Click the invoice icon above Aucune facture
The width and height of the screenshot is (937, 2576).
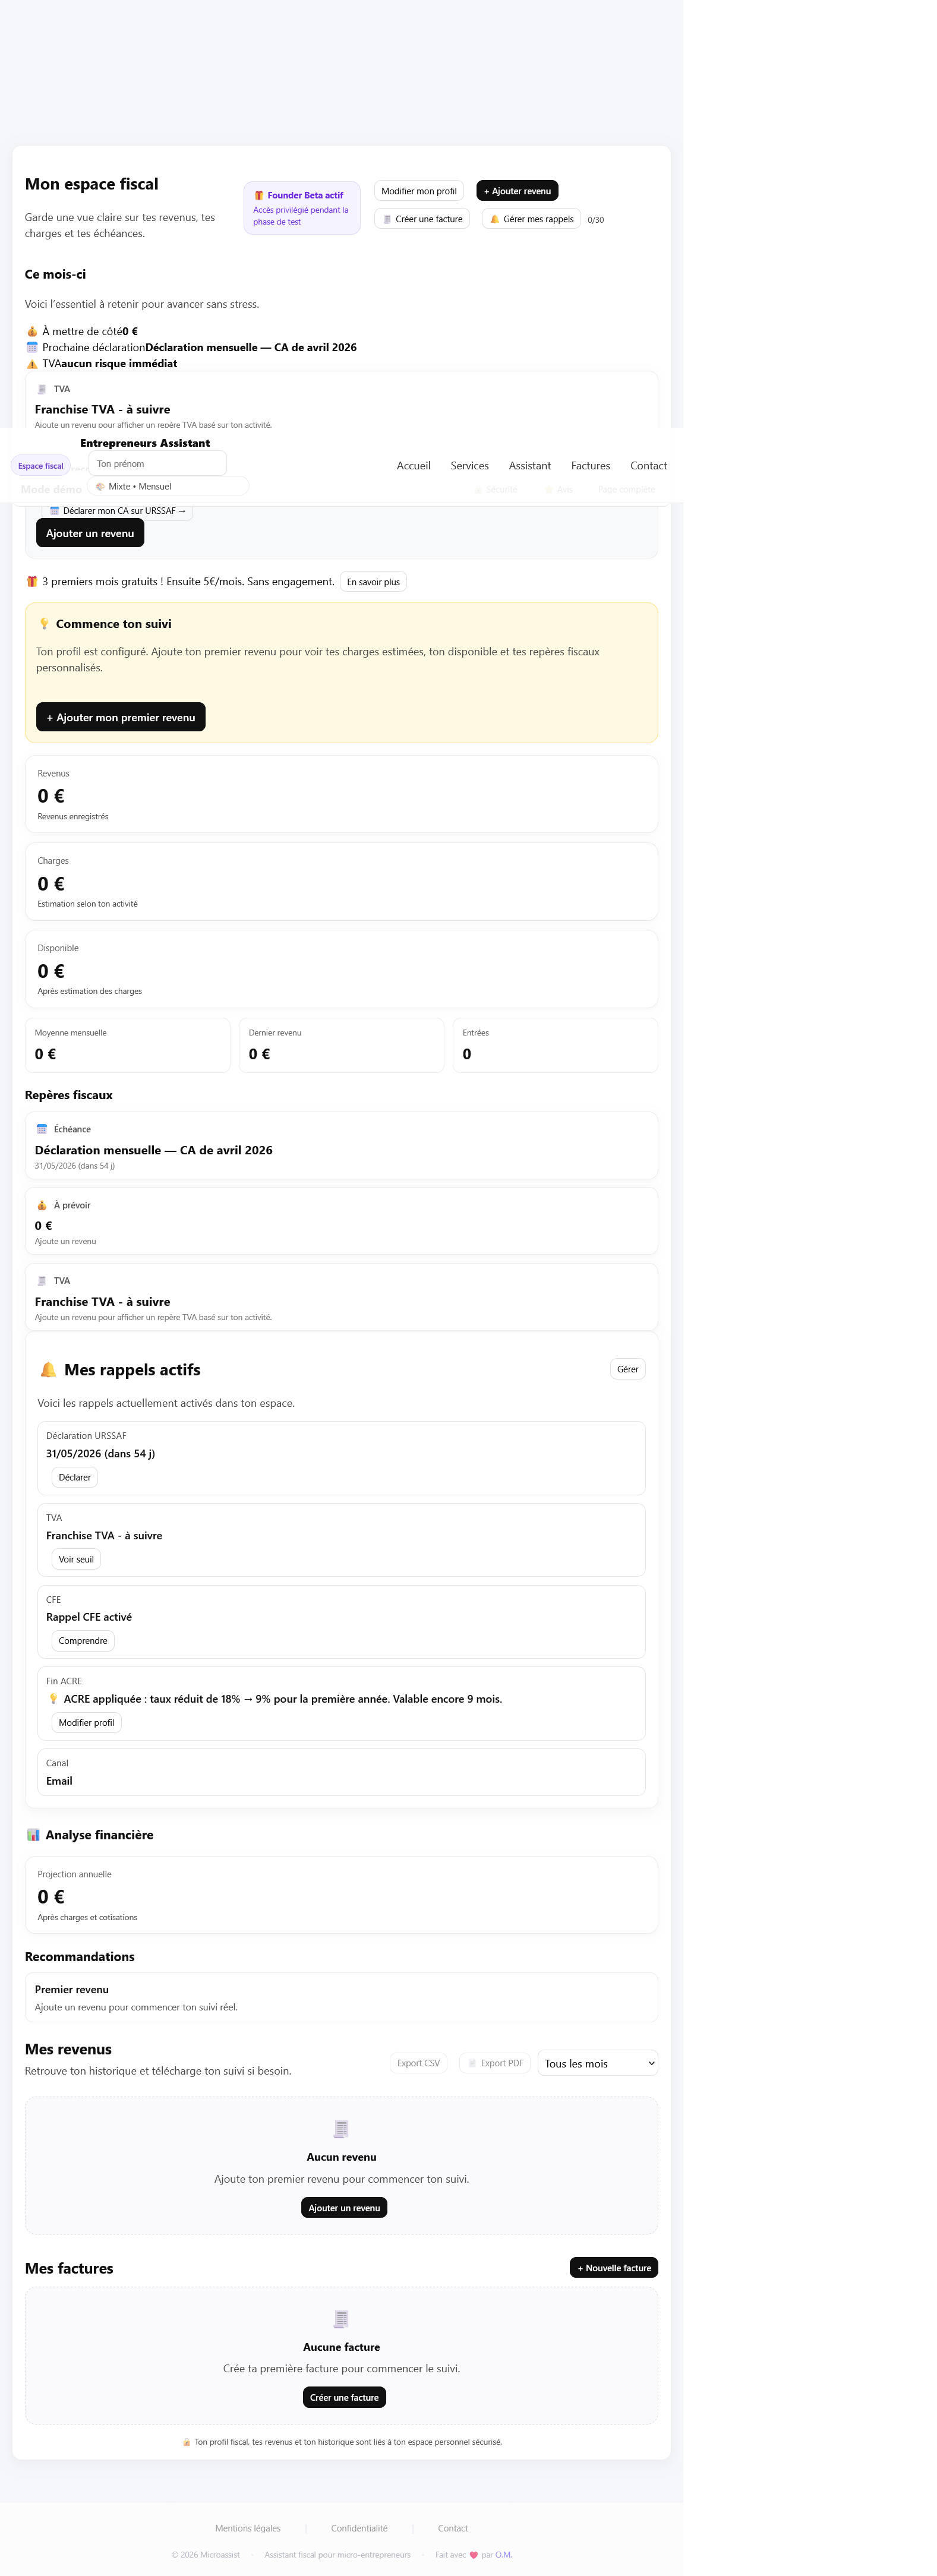(x=341, y=2319)
